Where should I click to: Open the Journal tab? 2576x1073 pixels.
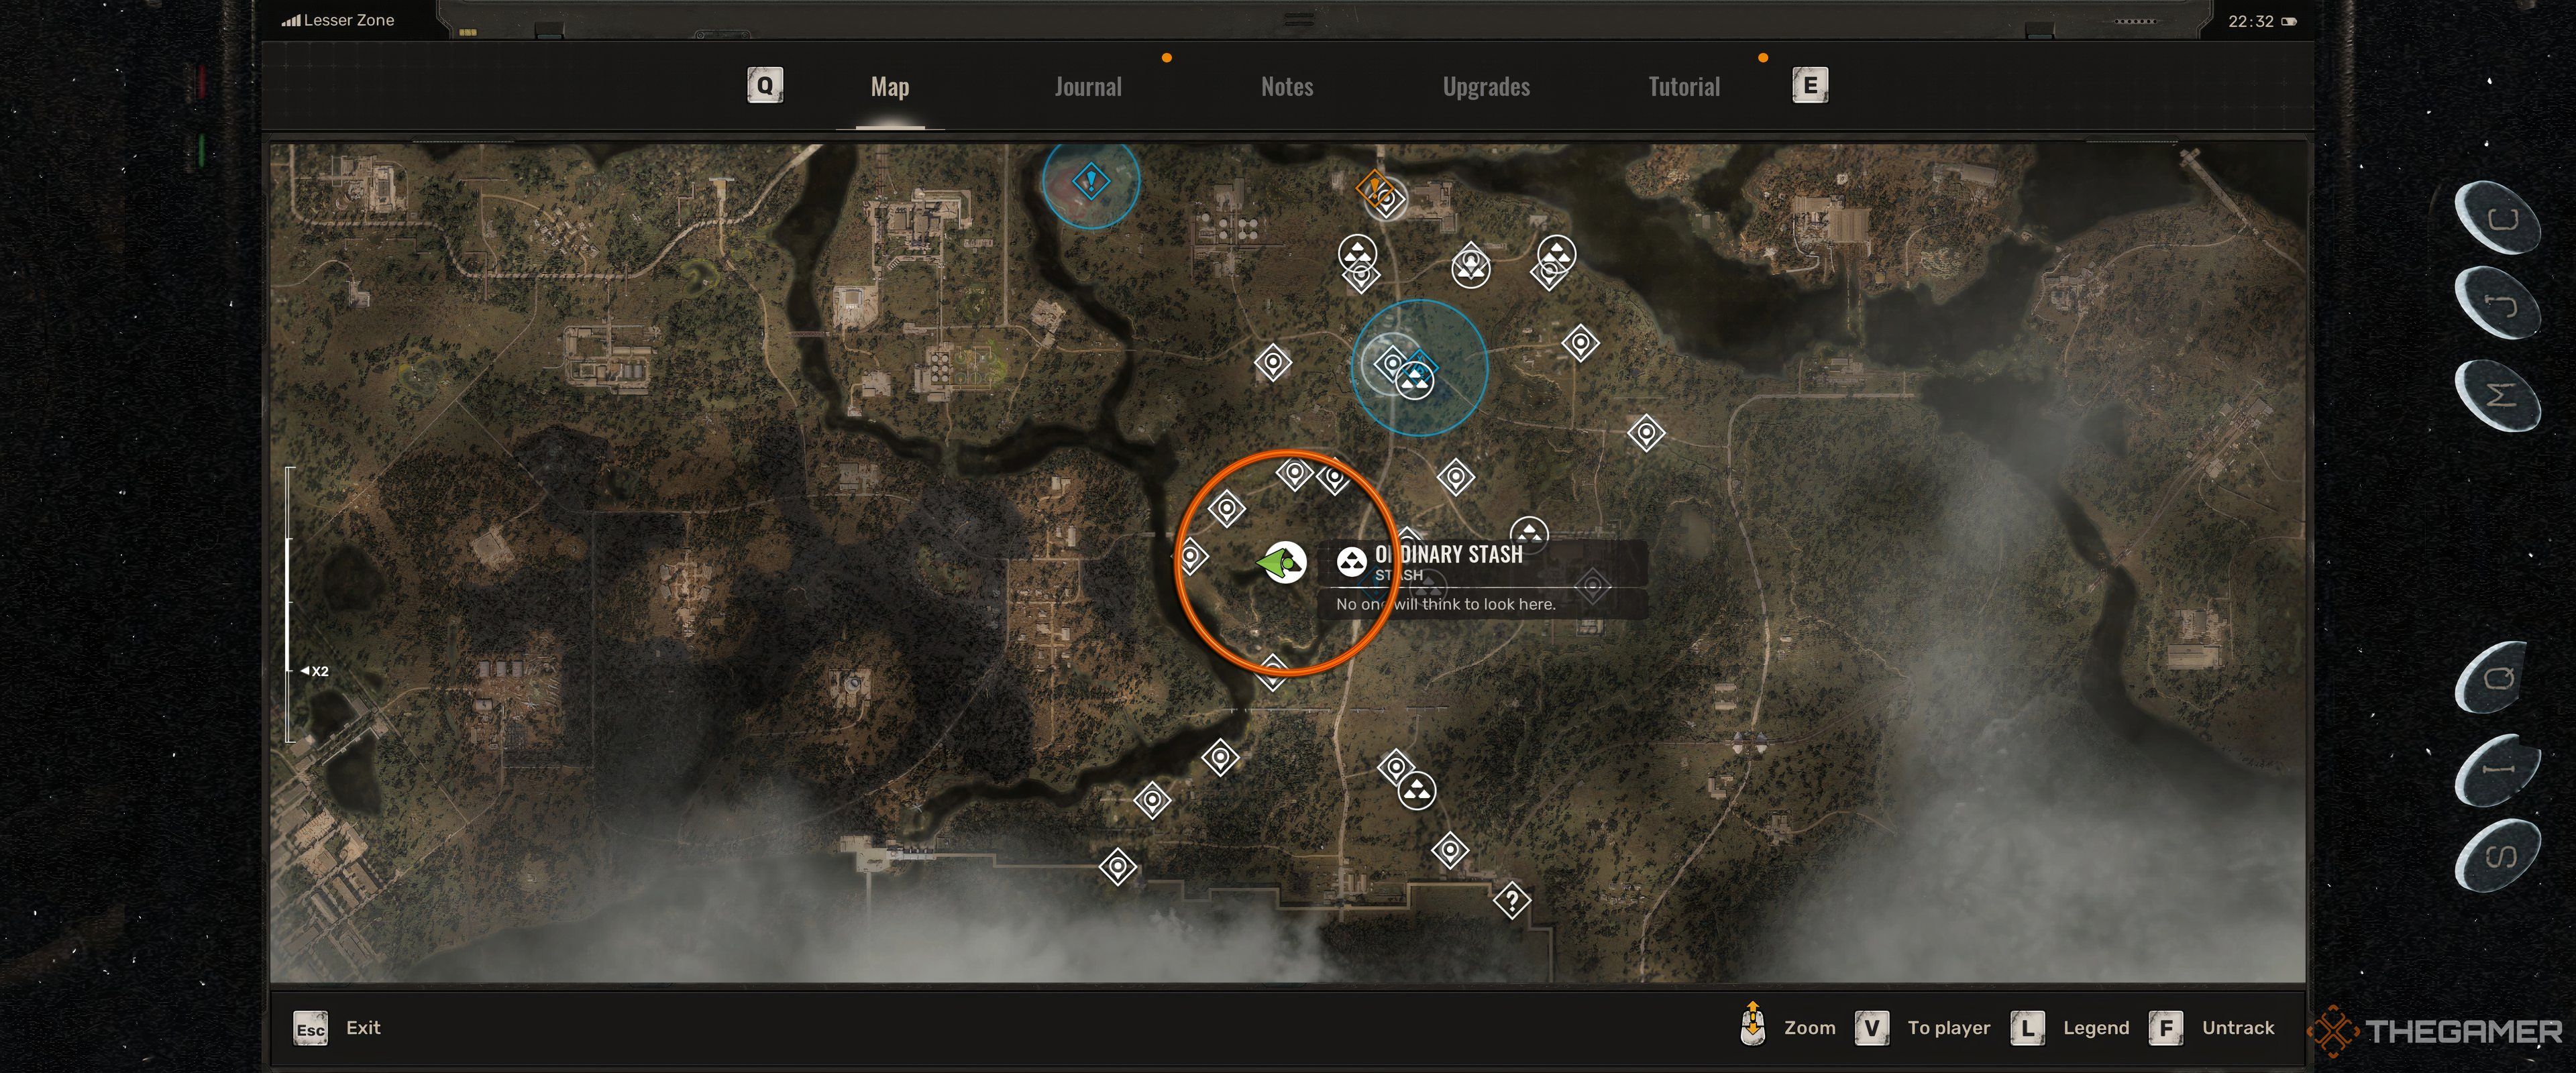point(1087,84)
